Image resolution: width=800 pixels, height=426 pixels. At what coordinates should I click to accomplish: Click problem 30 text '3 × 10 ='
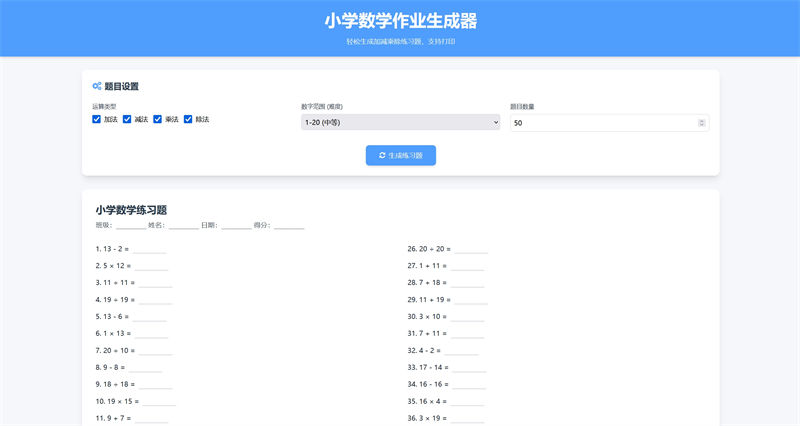[433, 316]
